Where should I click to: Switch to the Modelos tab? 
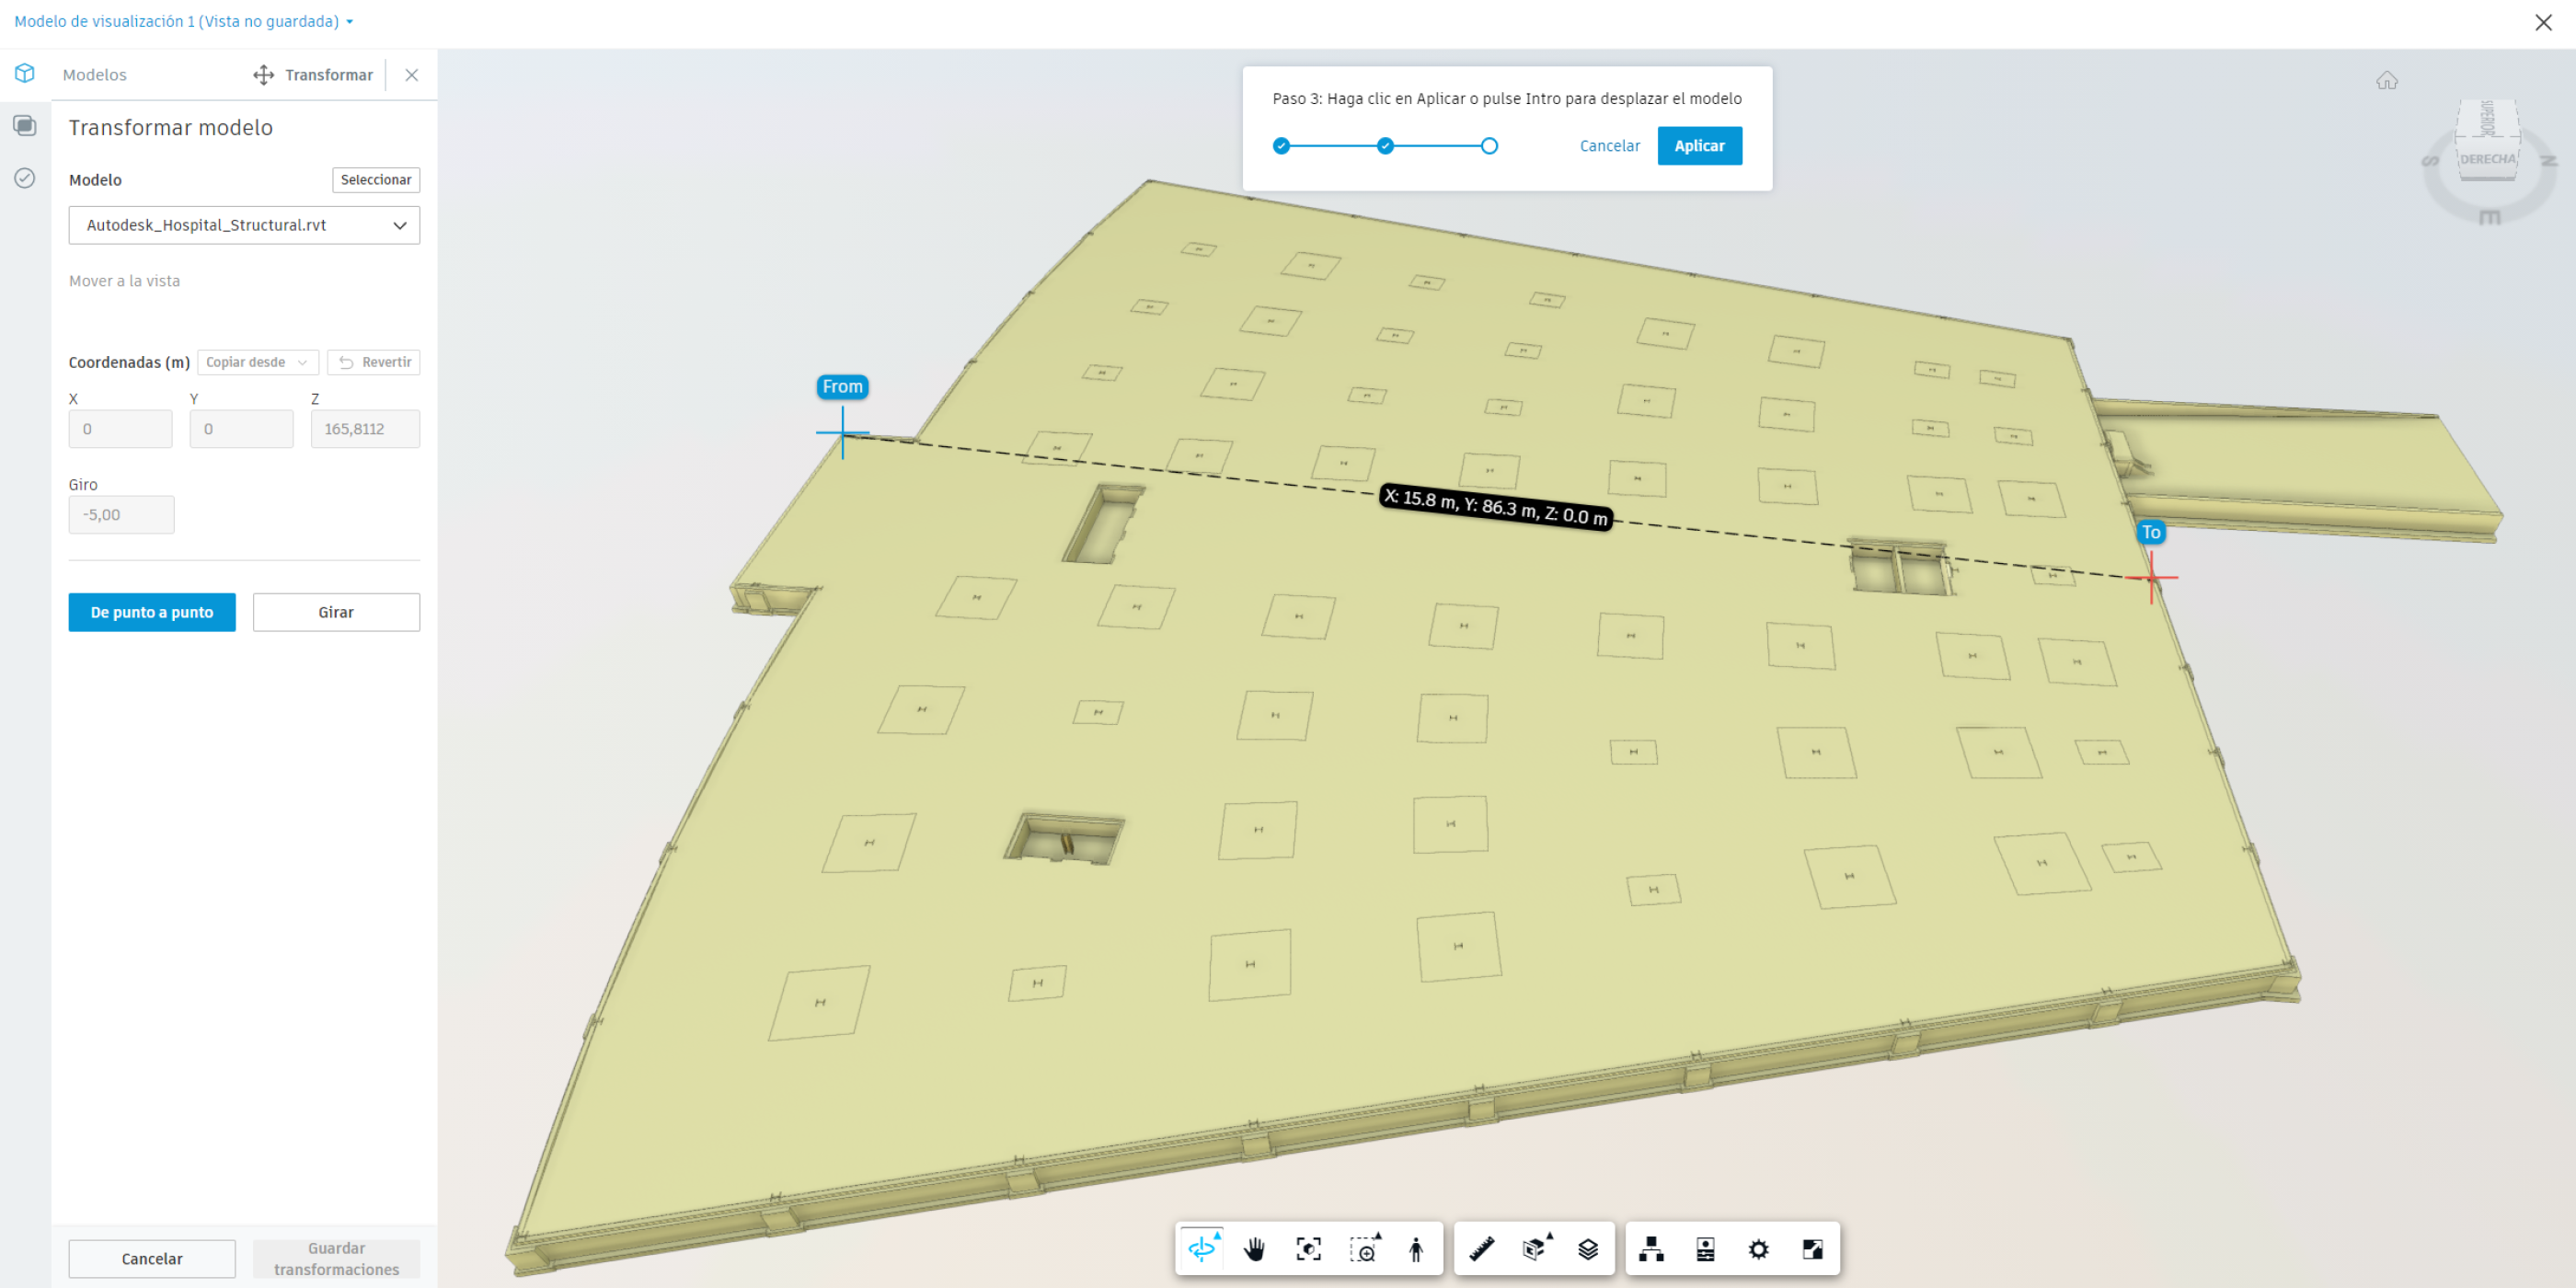[94, 75]
